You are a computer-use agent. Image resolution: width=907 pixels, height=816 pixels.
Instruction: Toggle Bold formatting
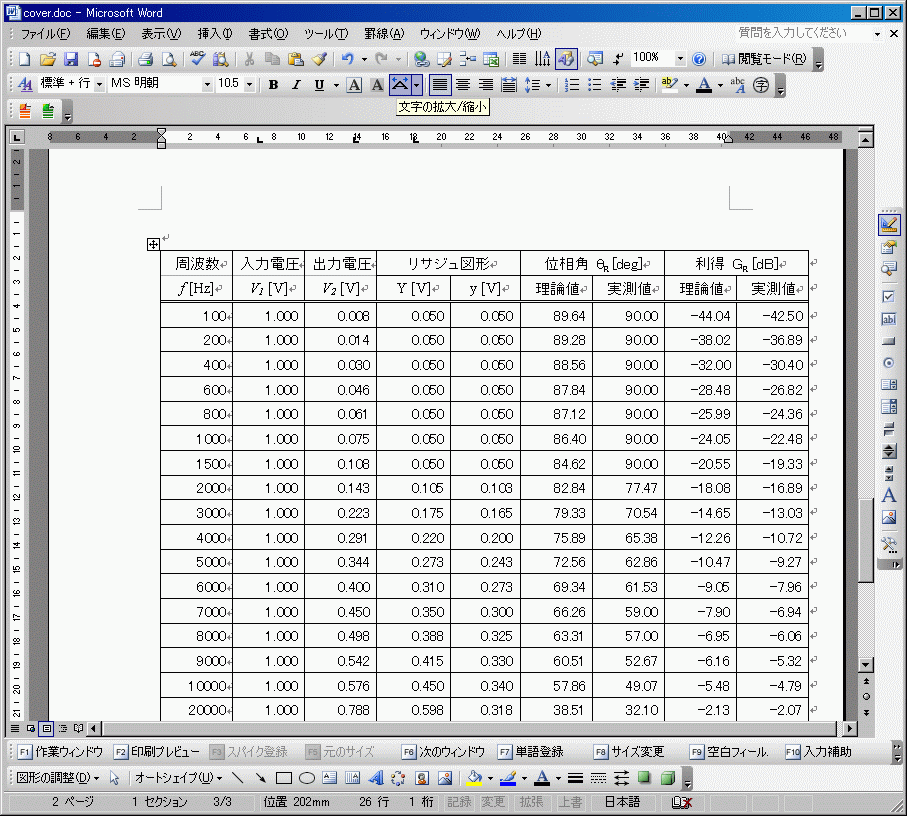pos(273,85)
